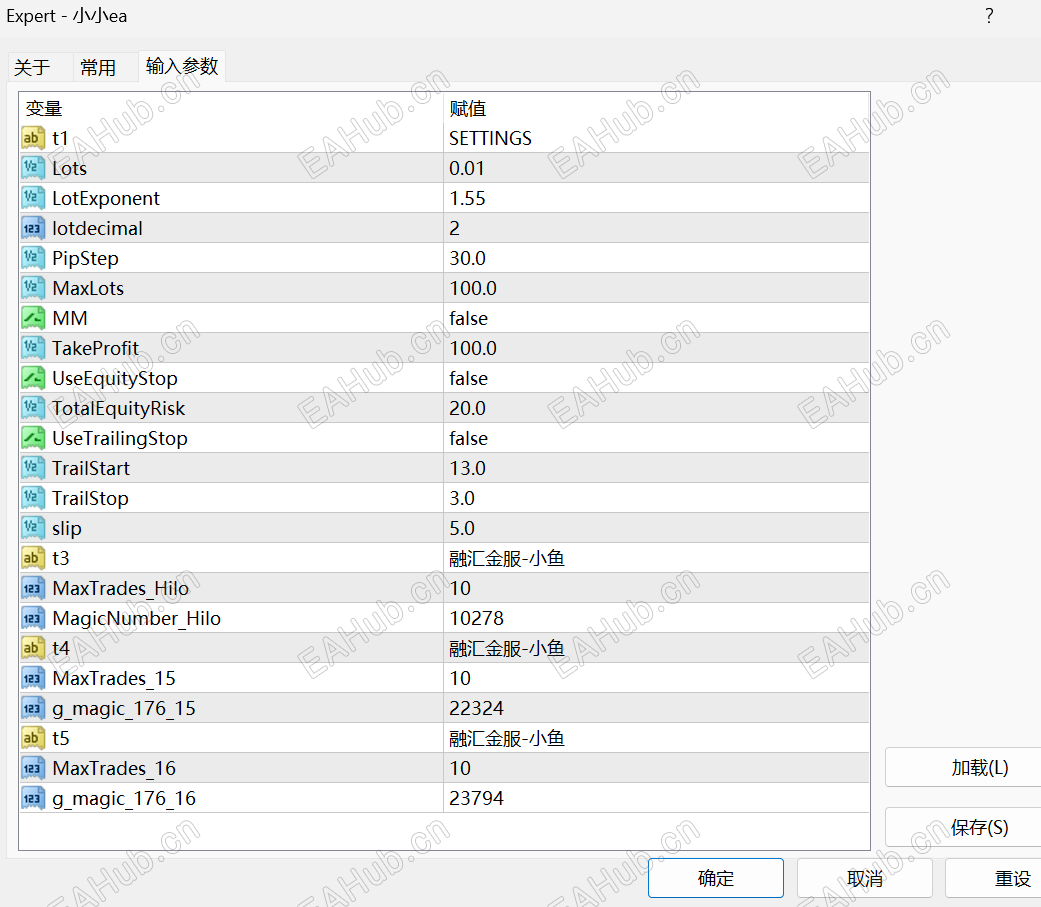Click the string icon beside t3

(33, 558)
